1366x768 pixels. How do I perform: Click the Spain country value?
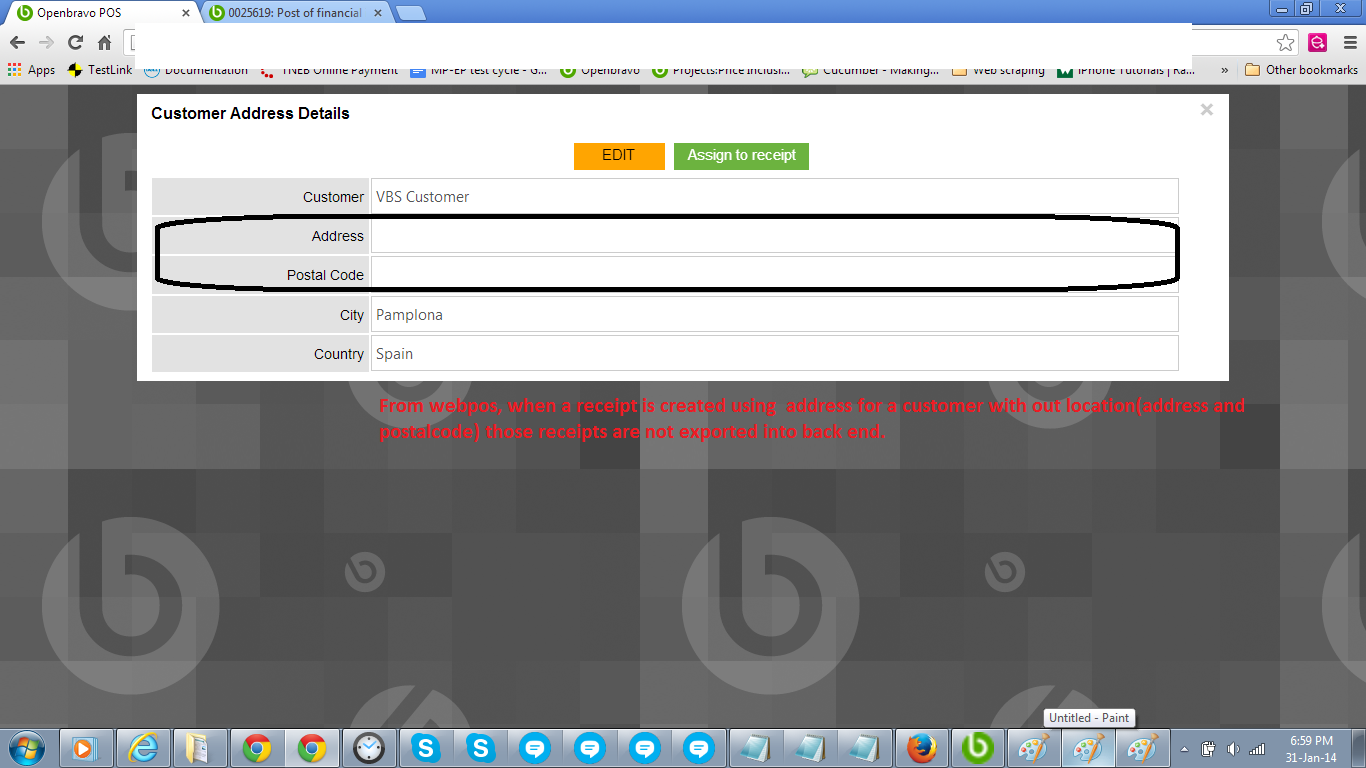pyautogui.click(x=774, y=354)
